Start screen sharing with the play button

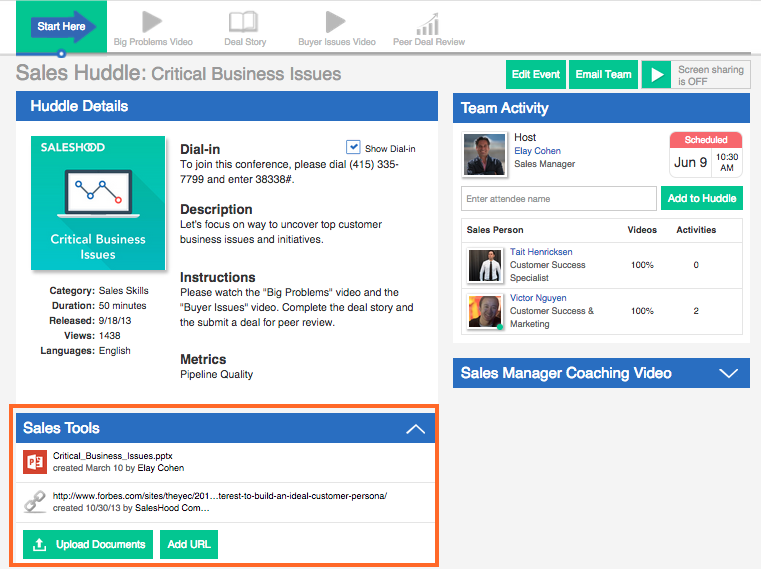coord(657,75)
